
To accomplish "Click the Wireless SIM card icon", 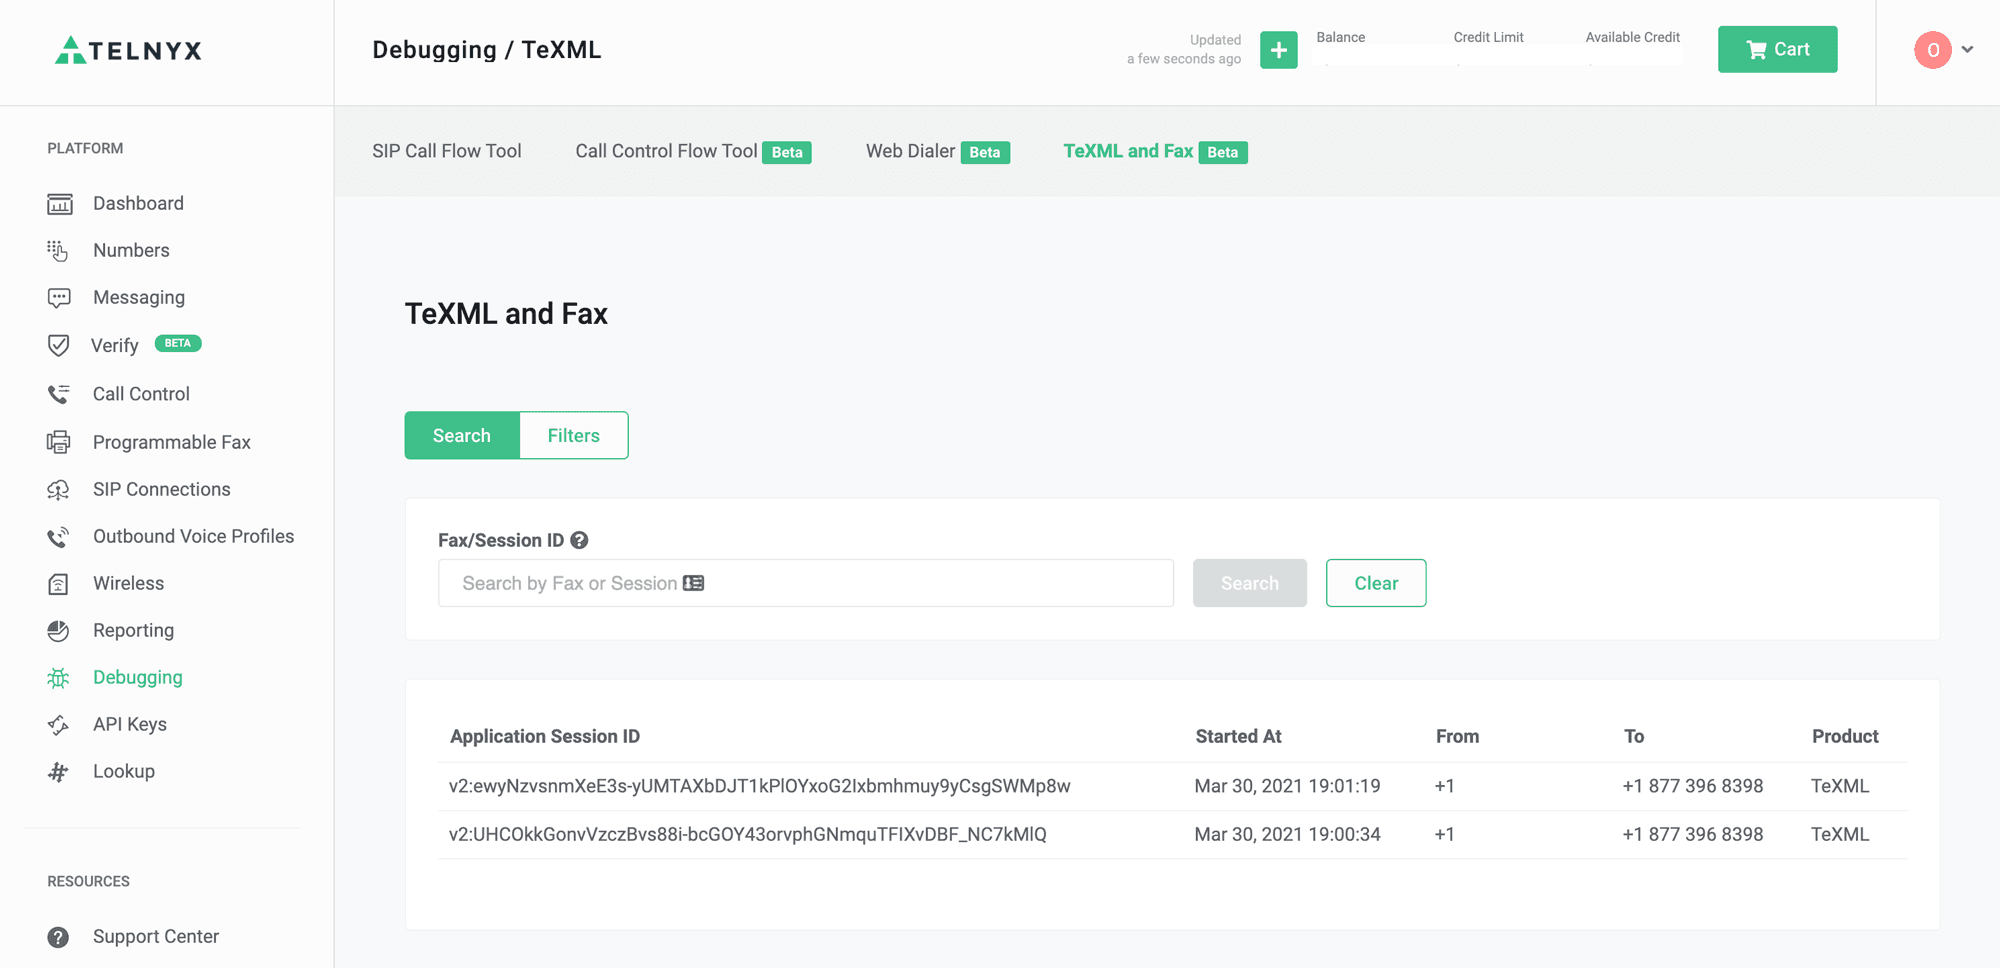I will (58, 584).
